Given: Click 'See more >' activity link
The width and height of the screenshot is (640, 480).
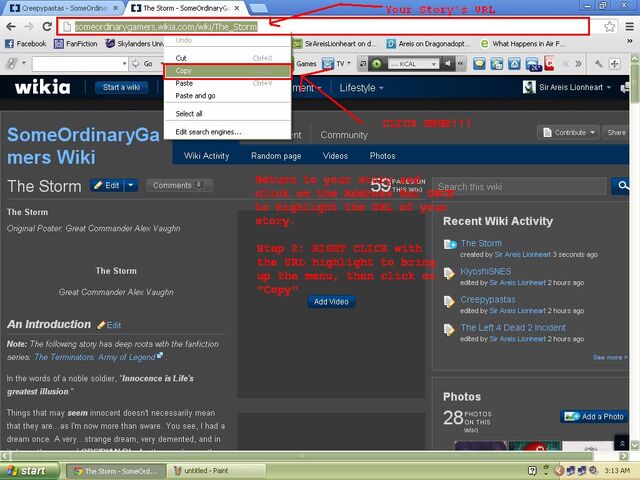Looking at the screenshot, I should click(x=609, y=358).
